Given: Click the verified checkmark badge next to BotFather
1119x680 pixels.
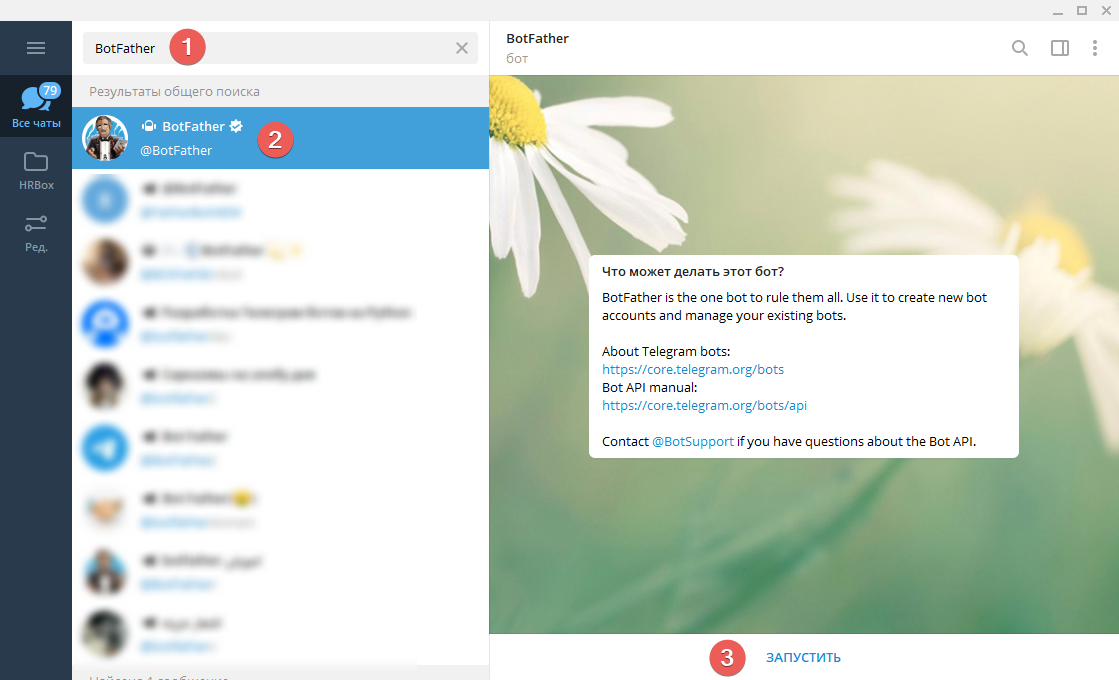Looking at the screenshot, I should click(x=236, y=126).
